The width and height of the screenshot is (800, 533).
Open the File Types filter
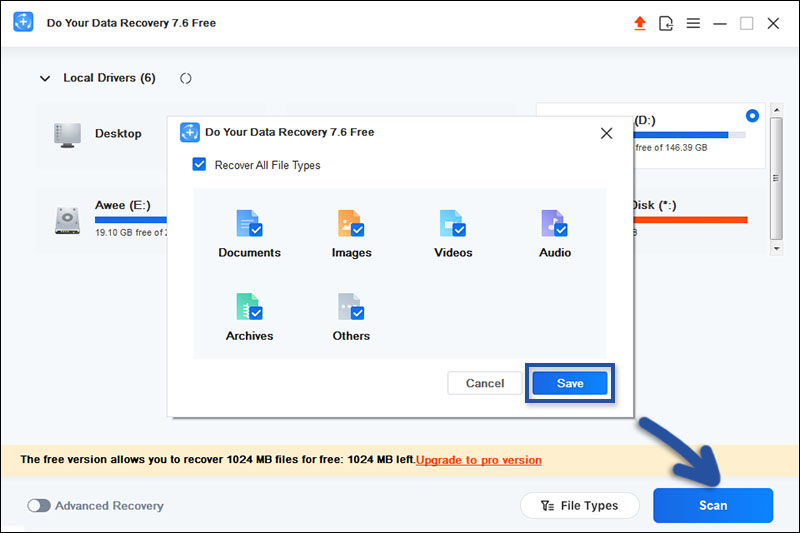pos(581,505)
